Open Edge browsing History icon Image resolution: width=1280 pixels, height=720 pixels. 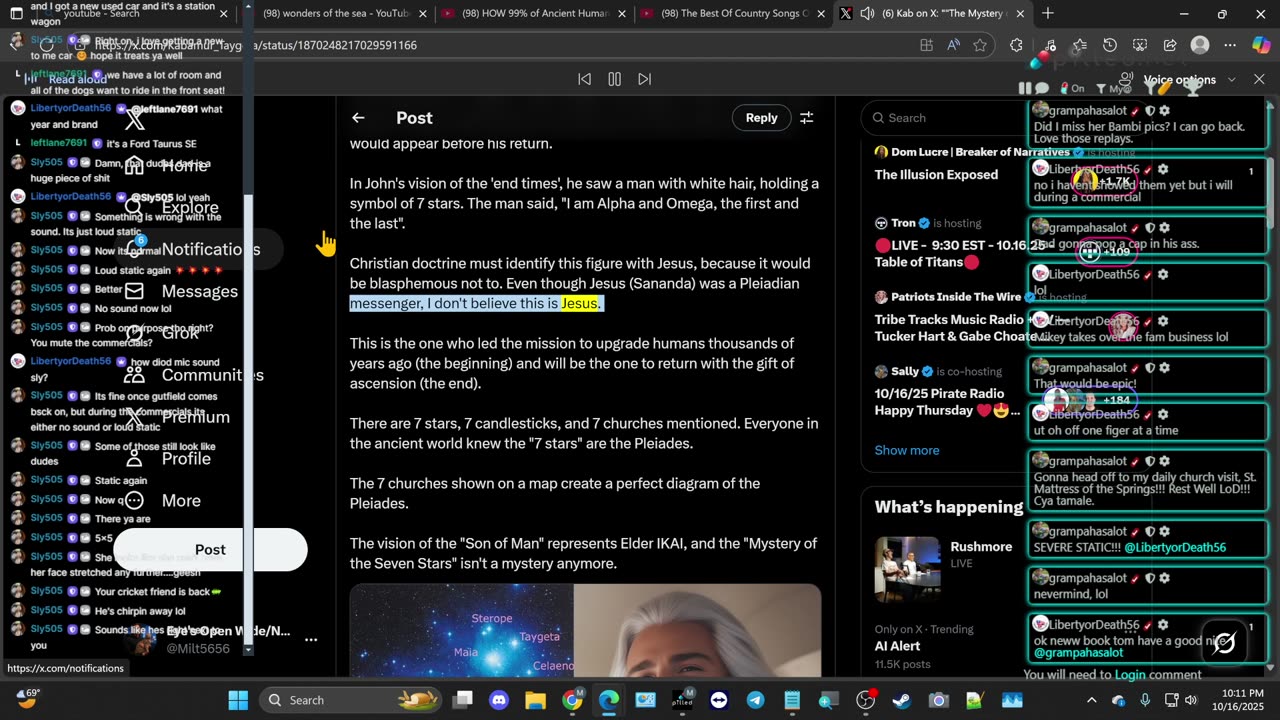[1109, 45]
